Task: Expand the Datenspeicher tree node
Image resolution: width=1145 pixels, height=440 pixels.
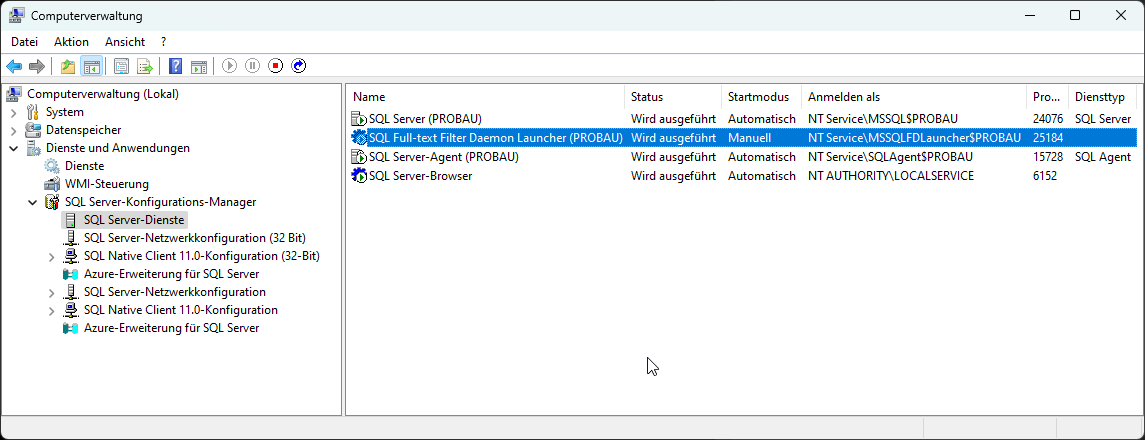Action: pyautogui.click(x=14, y=130)
